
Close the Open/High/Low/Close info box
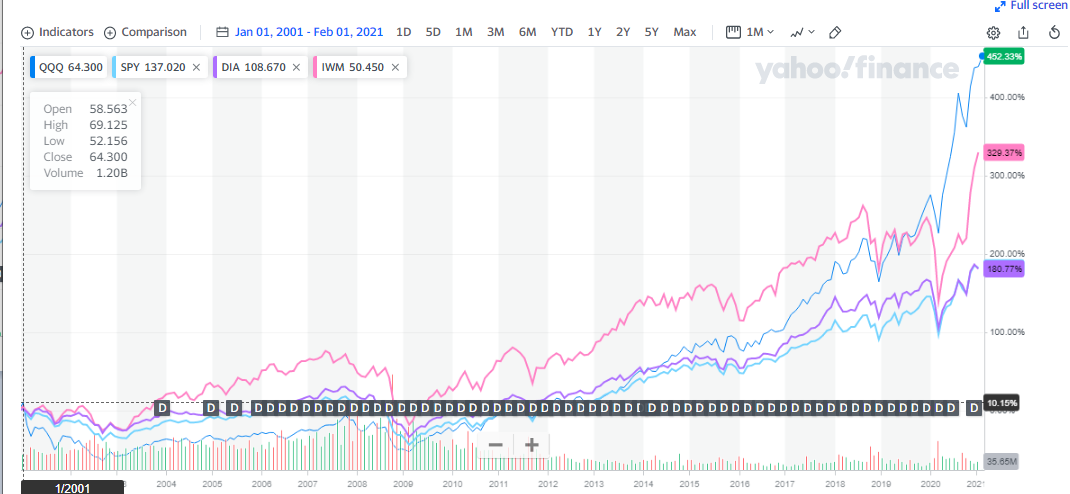coord(132,102)
